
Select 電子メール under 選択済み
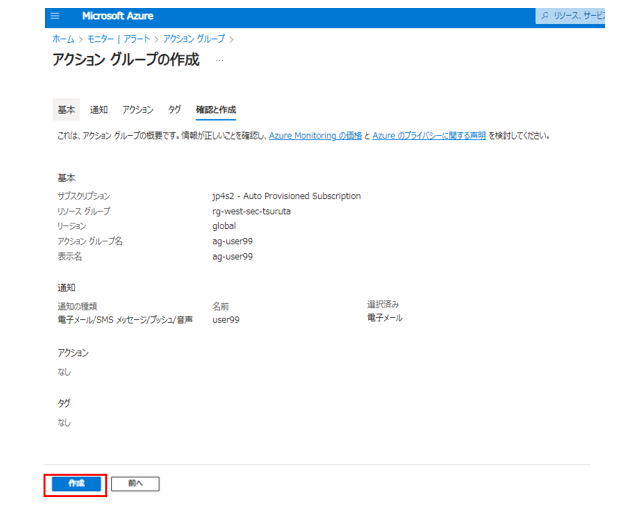click(x=384, y=318)
